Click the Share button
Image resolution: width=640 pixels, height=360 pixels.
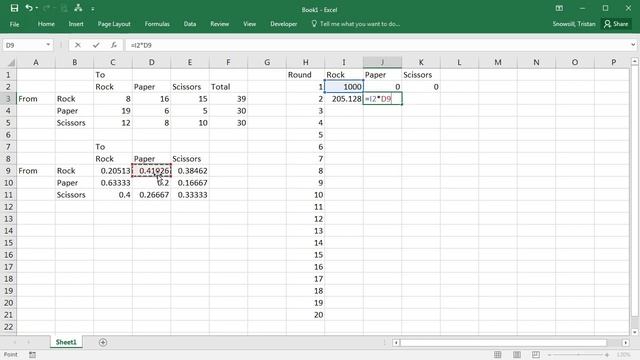tap(616, 24)
